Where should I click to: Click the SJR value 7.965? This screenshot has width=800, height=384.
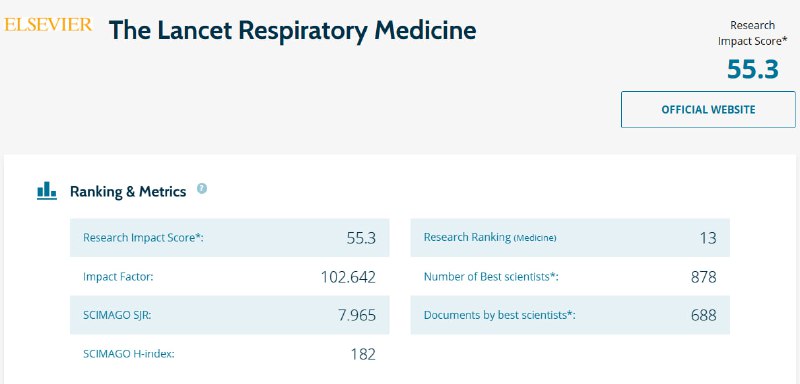[x=357, y=315]
